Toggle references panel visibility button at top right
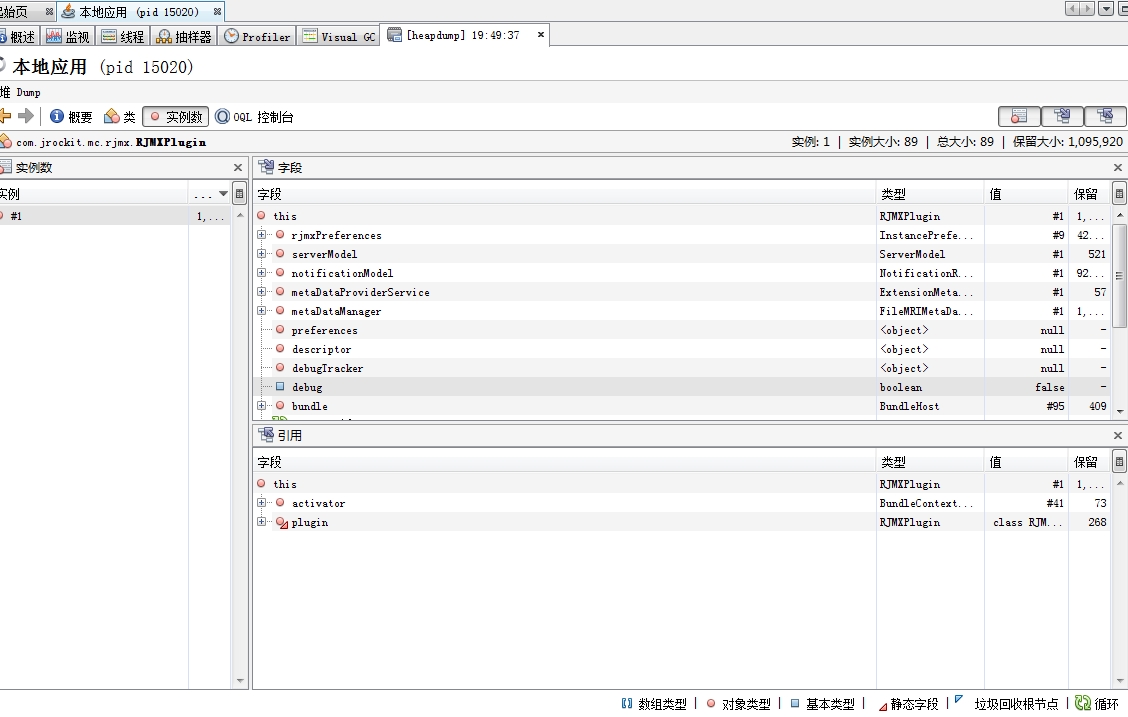 (1105, 116)
